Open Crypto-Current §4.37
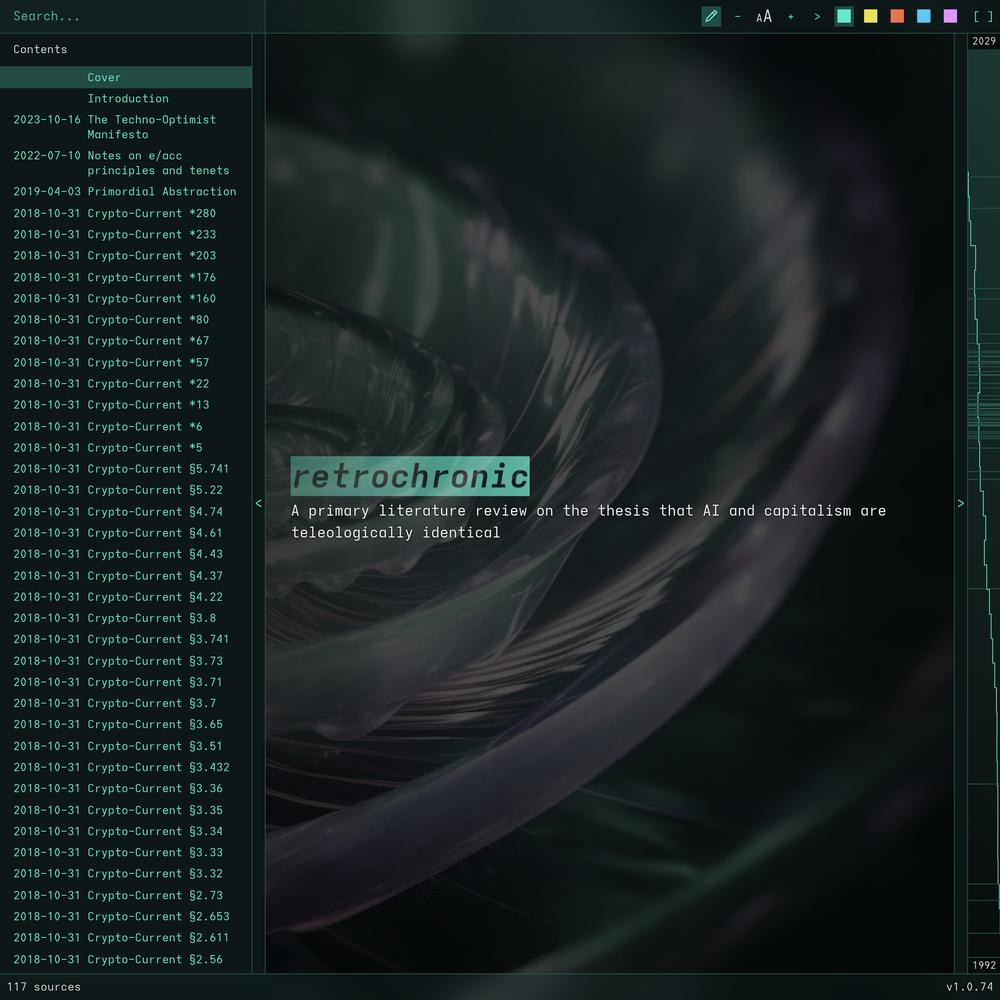Image resolution: width=1000 pixels, height=1000 pixels. point(126,576)
